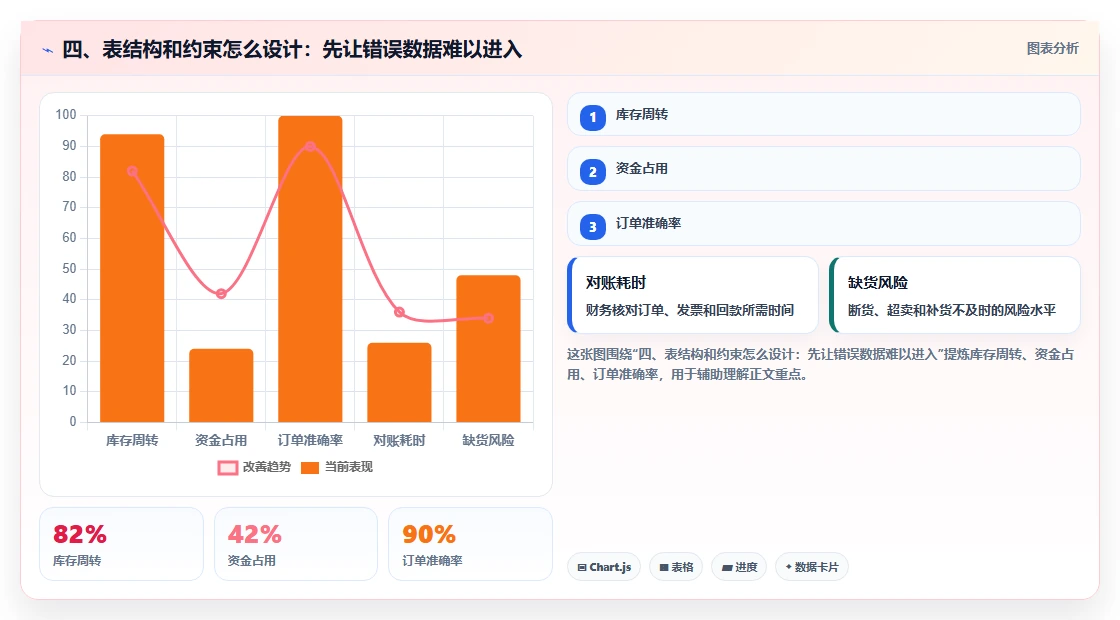The image size is (1120, 620).
Task: Click the 缺货风险 orange bar in chart
Action: click(489, 349)
